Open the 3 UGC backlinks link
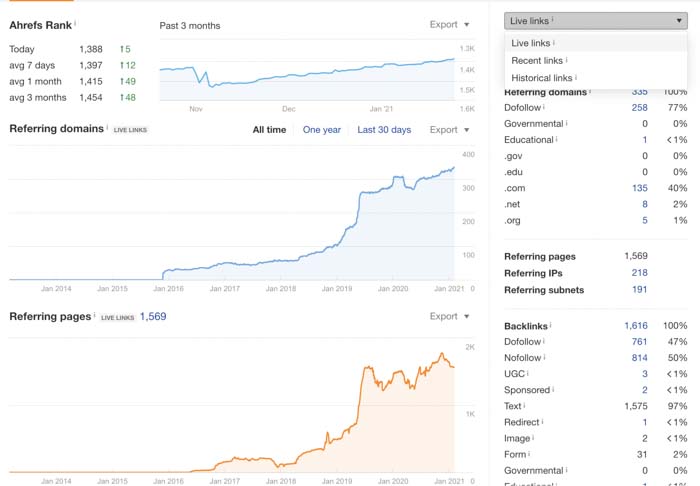The image size is (700, 486). coord(645,374)
